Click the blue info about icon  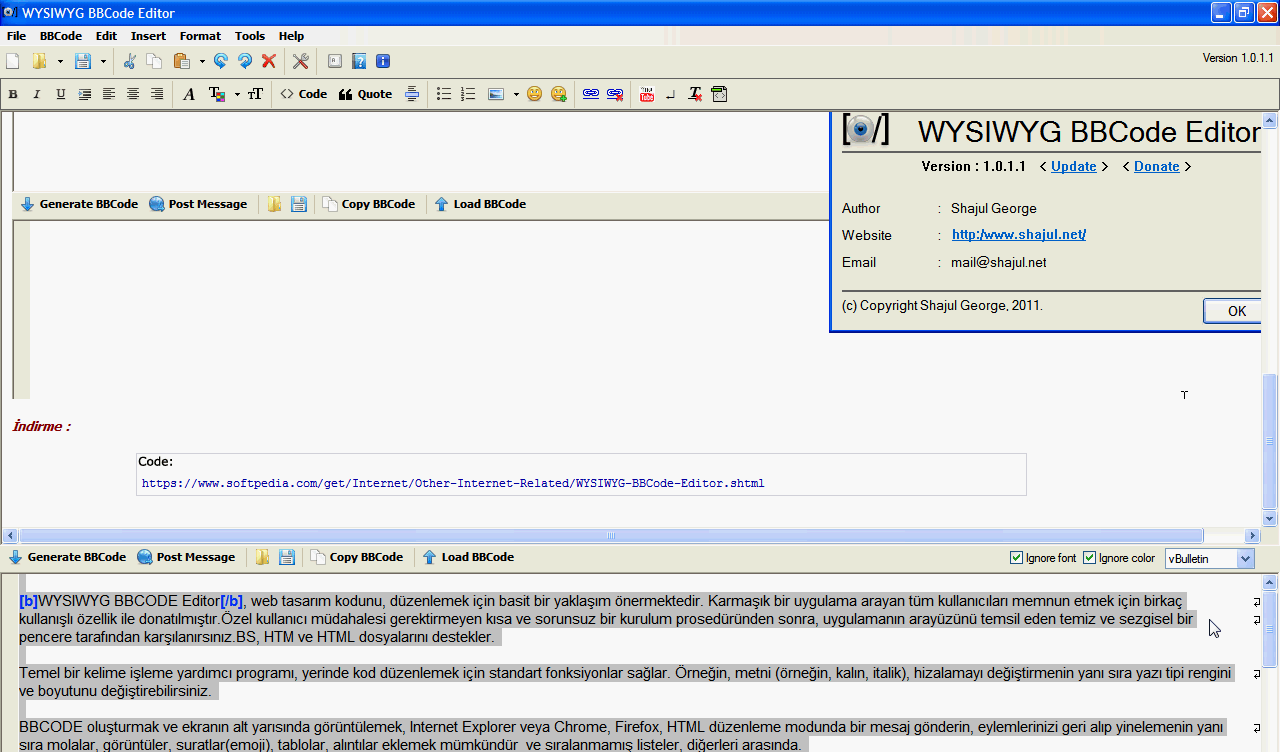pyautogui.click(x=383, y=62)
